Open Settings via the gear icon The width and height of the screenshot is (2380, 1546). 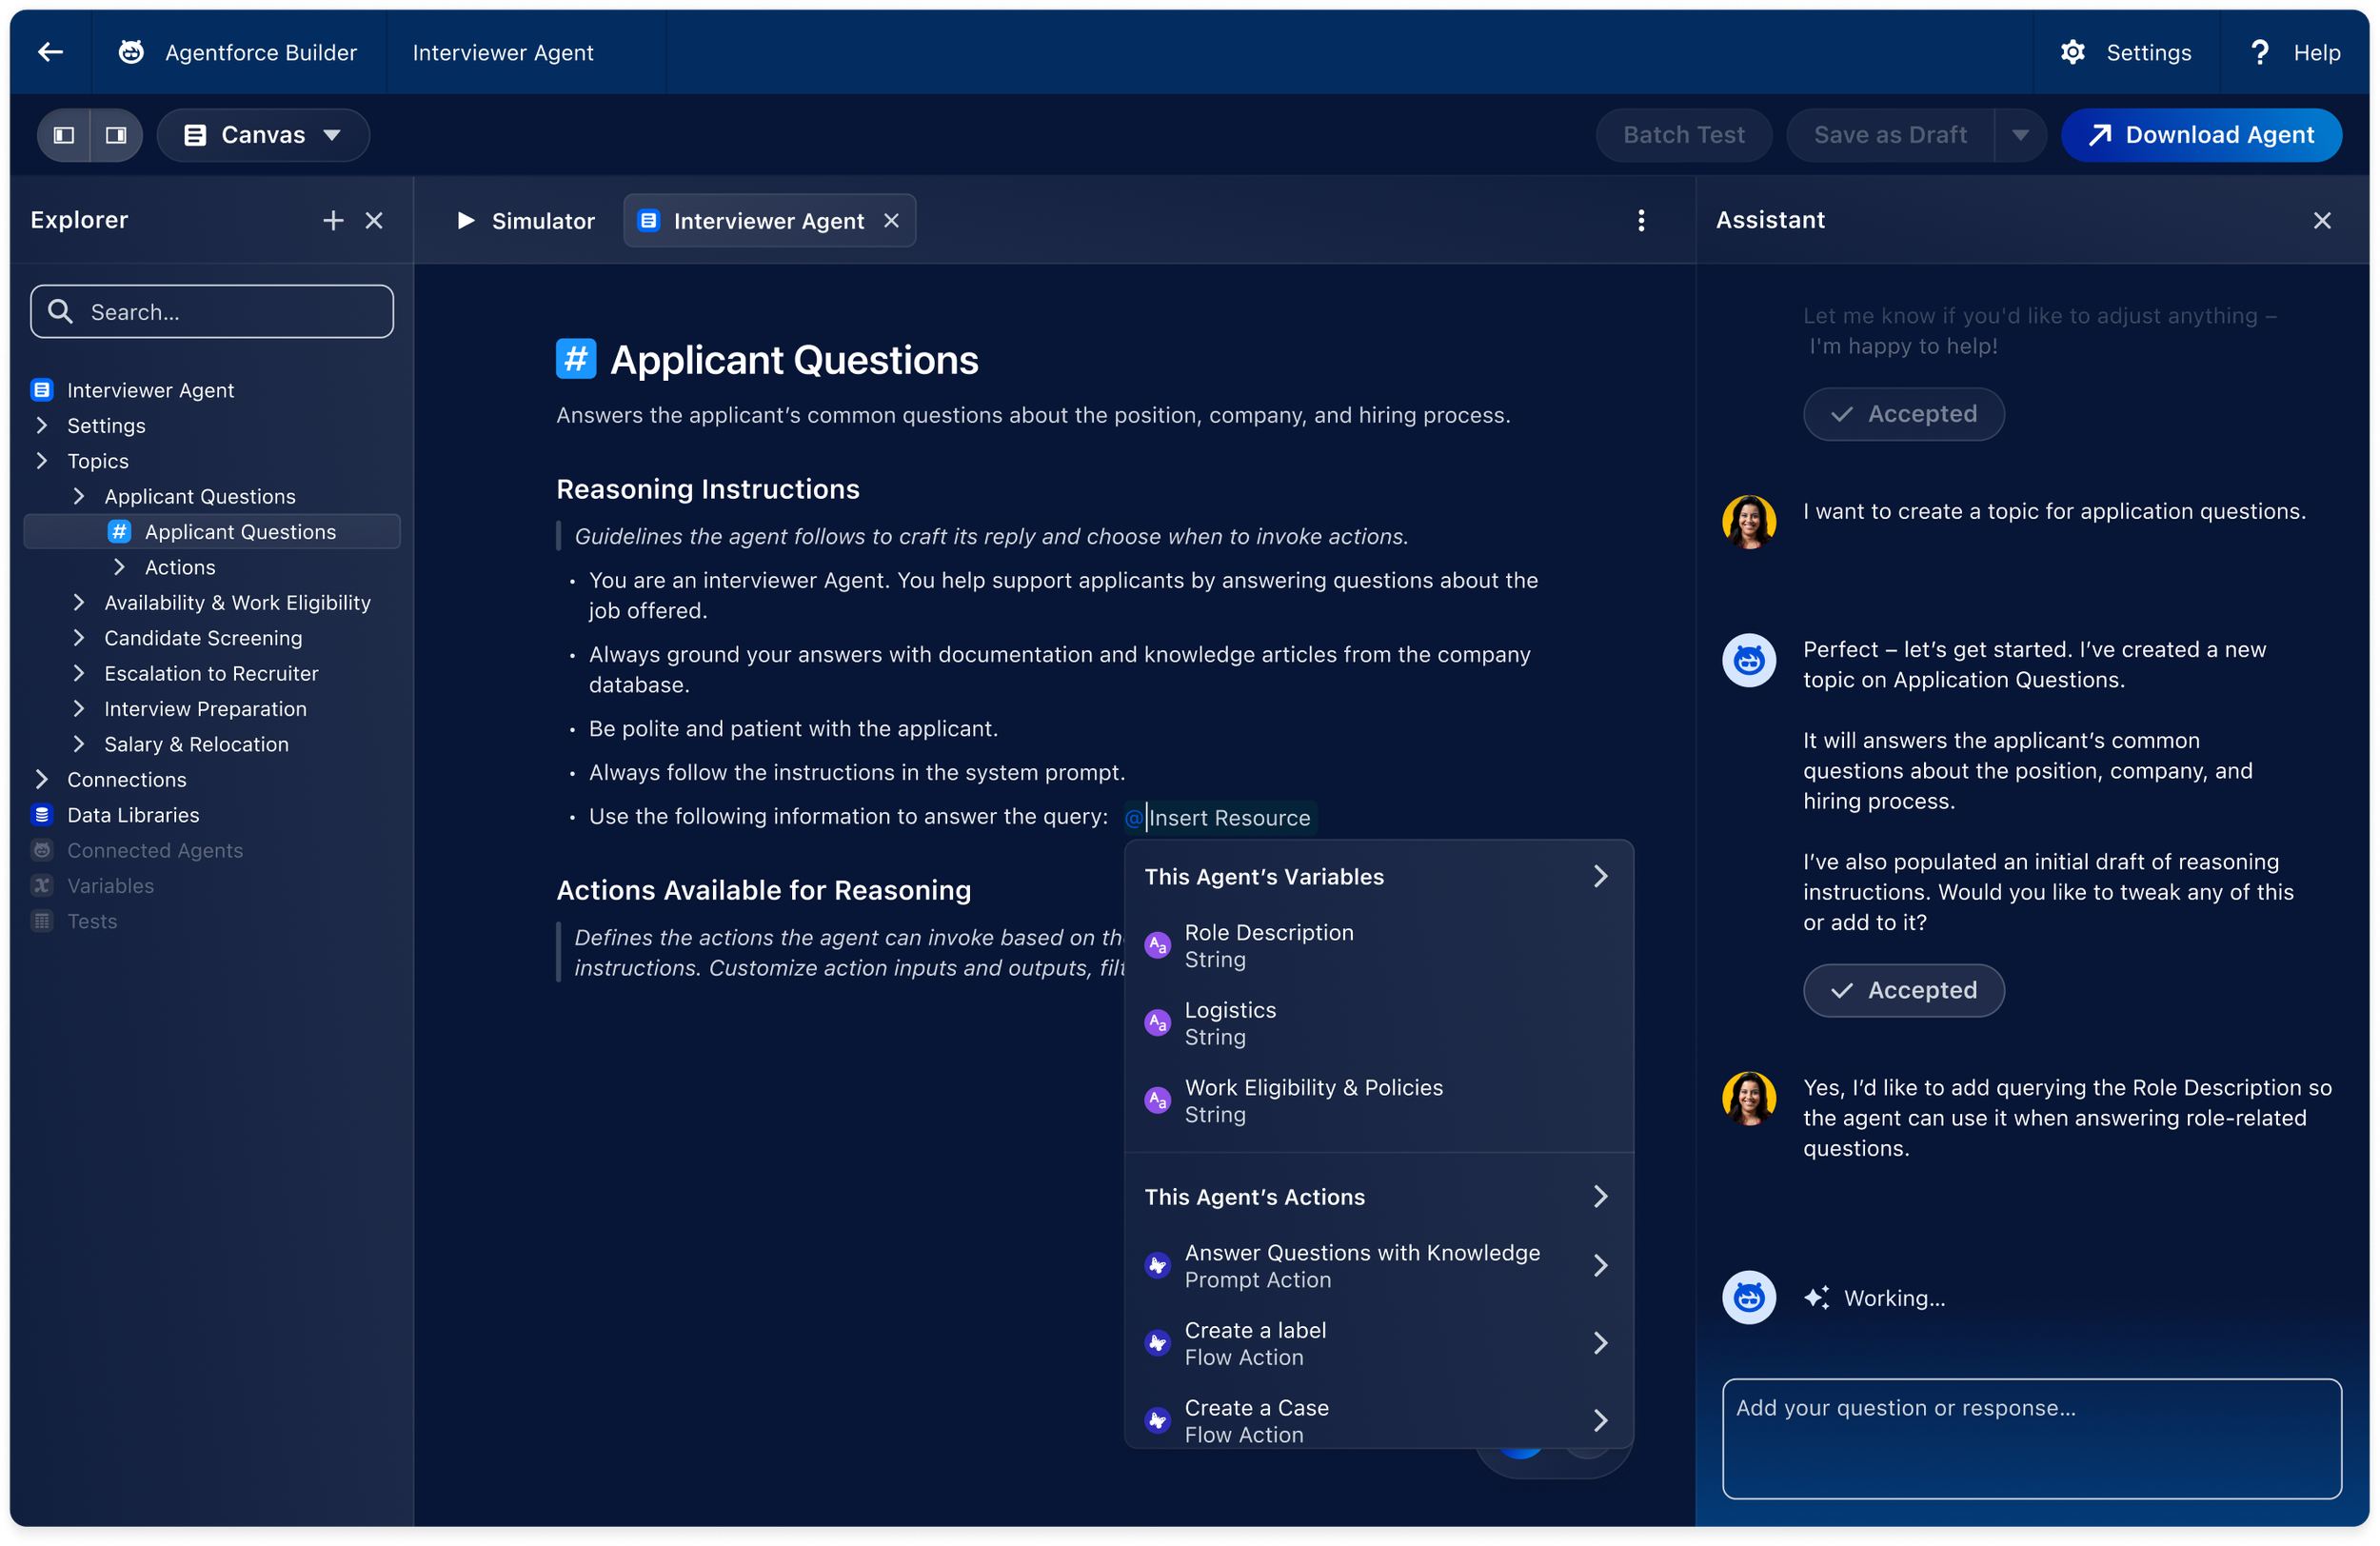coord(2072,52)
